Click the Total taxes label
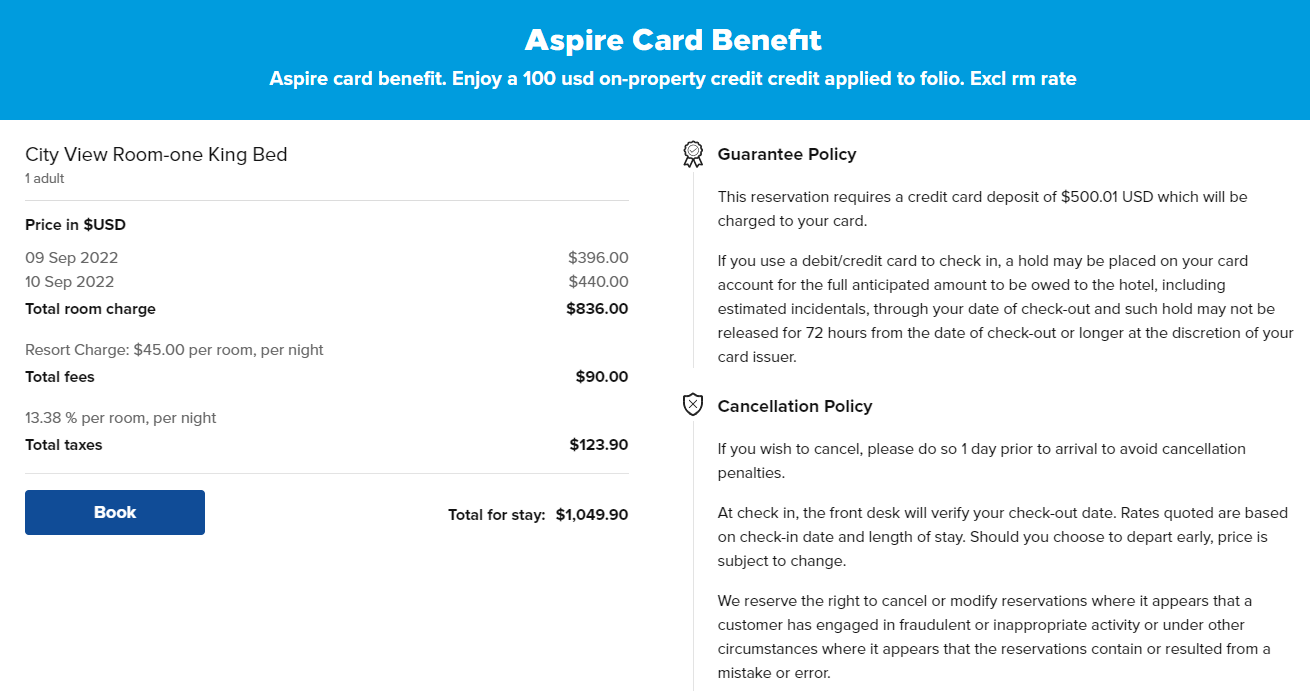The height and width of the screenshot is (691, 1310). (x=64, y=445)
